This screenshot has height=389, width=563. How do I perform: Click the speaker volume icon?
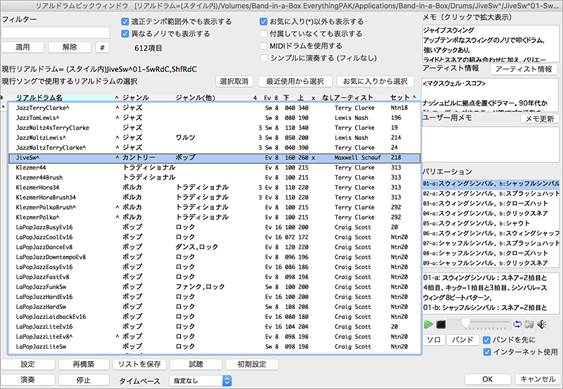click(541, 324)
